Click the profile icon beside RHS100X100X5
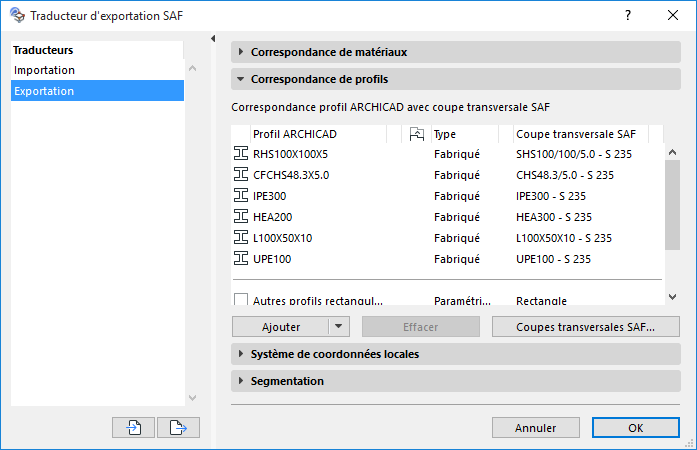The height and width of the screenshot is (450, 697). [x=241, y=153]
